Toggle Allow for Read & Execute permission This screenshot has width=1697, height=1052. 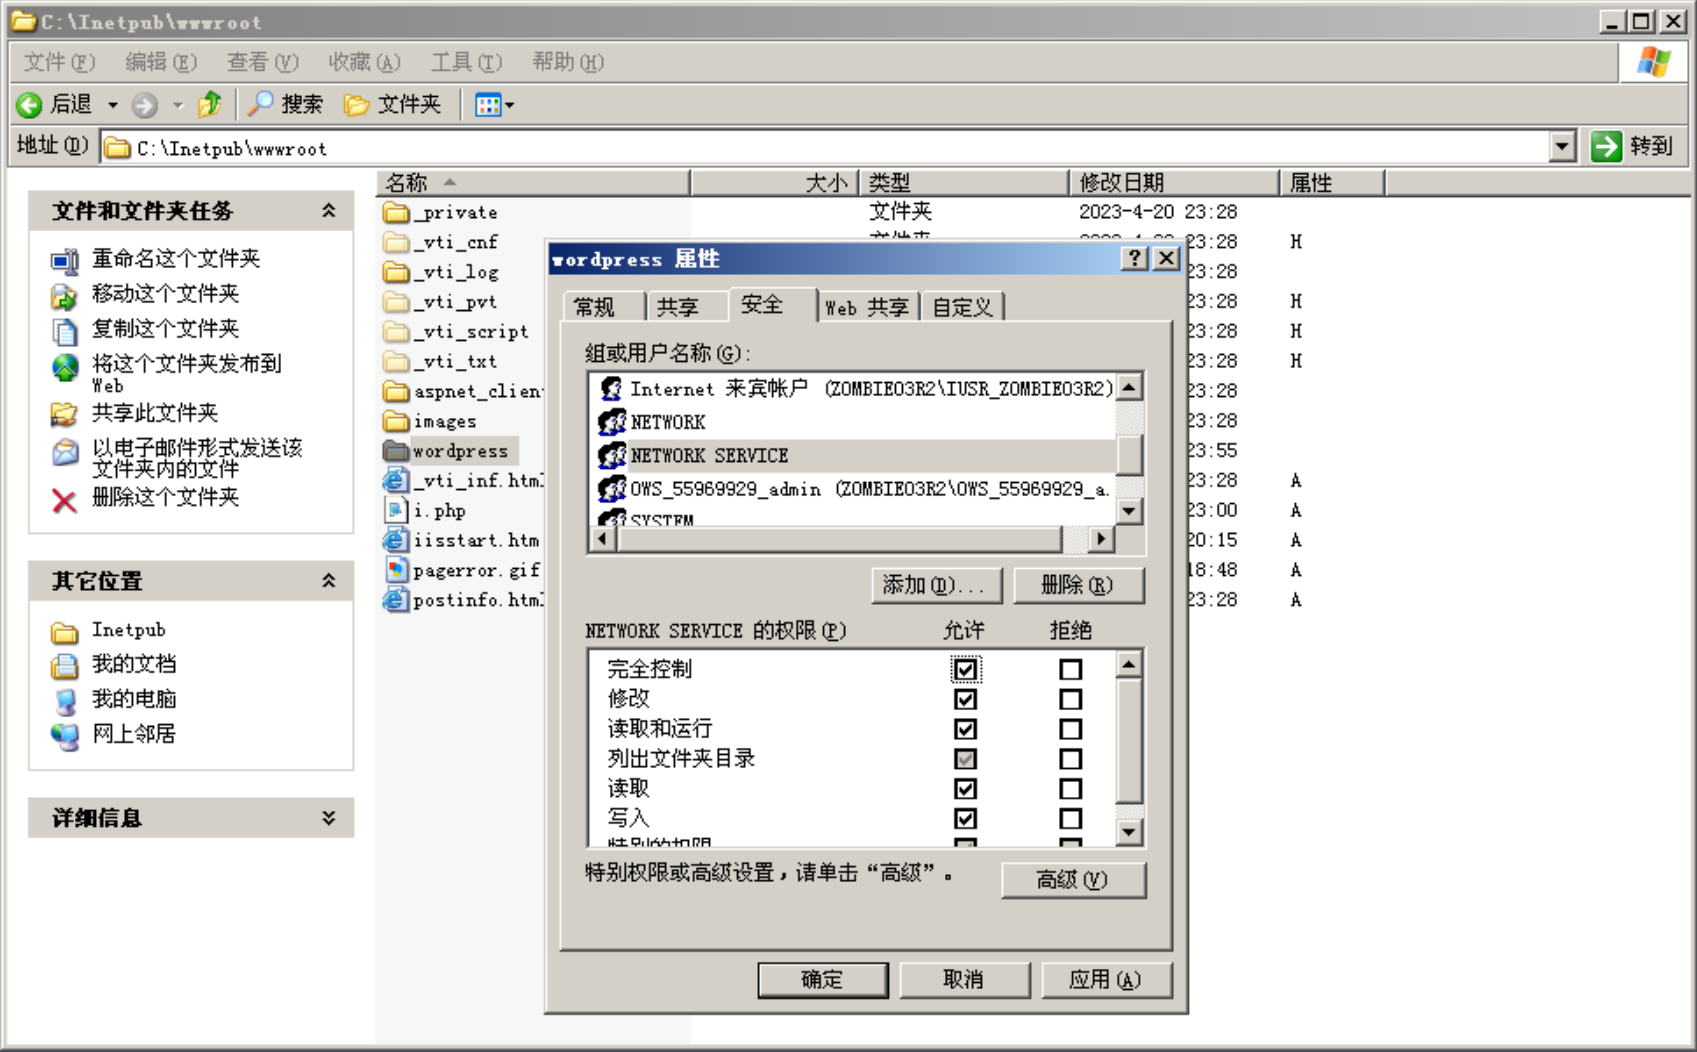[965, 729]
